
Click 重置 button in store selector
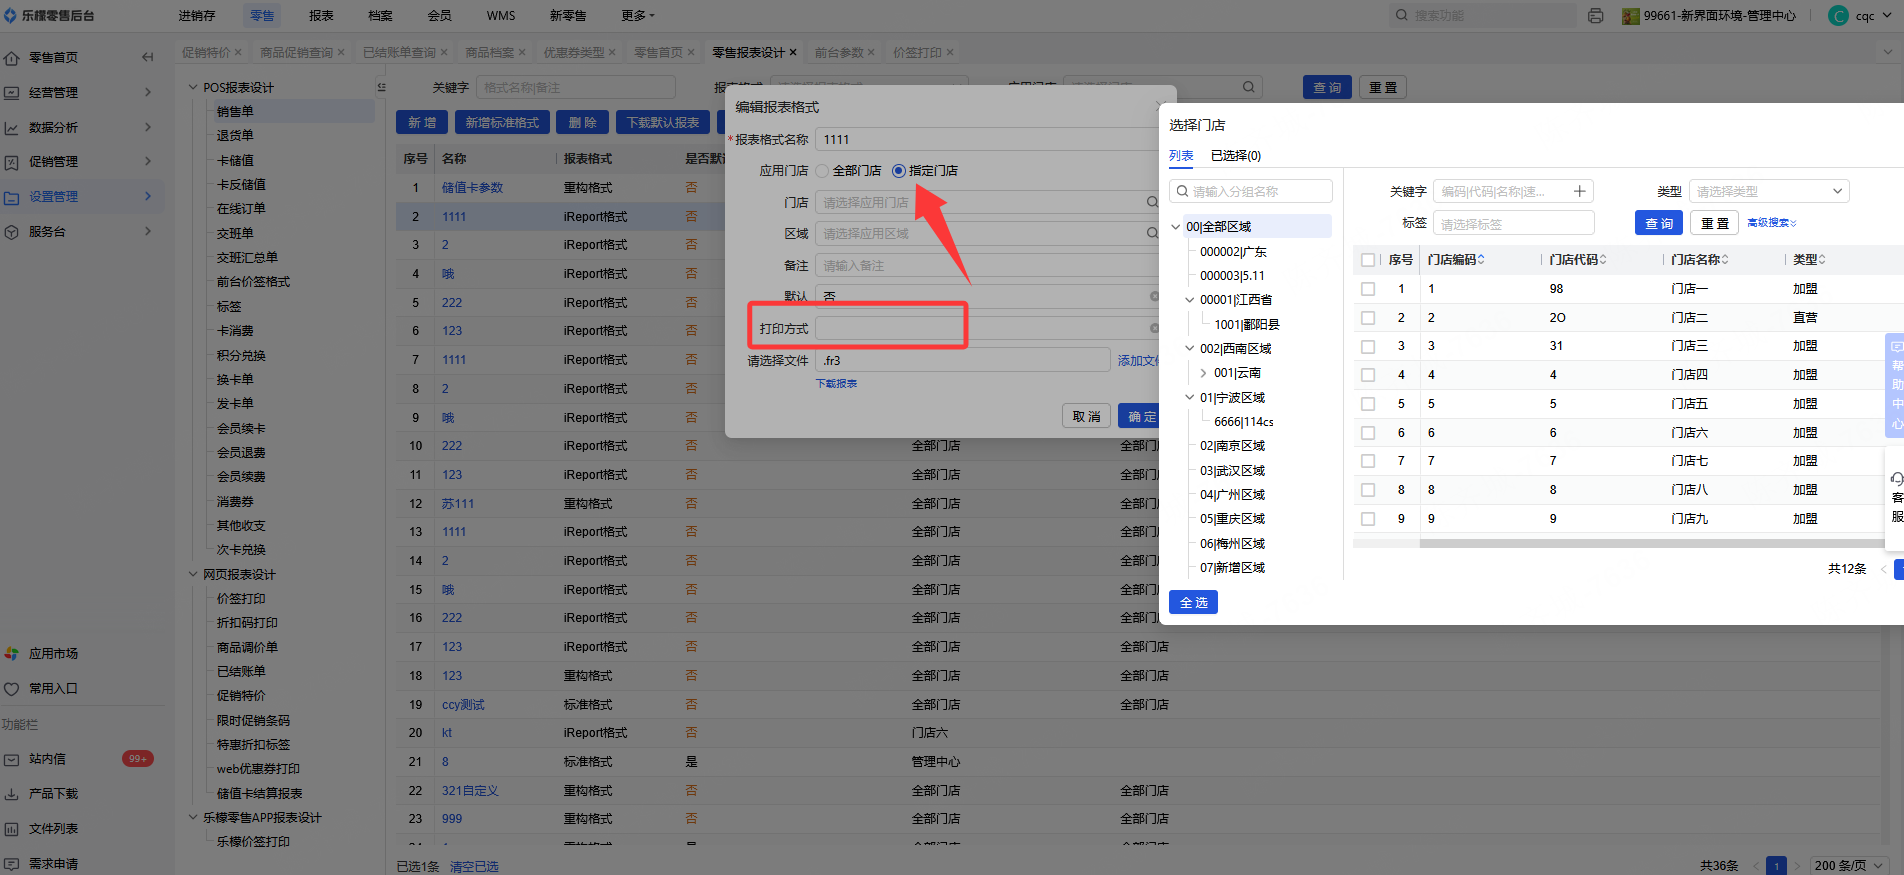click(x=1715, y=223)
